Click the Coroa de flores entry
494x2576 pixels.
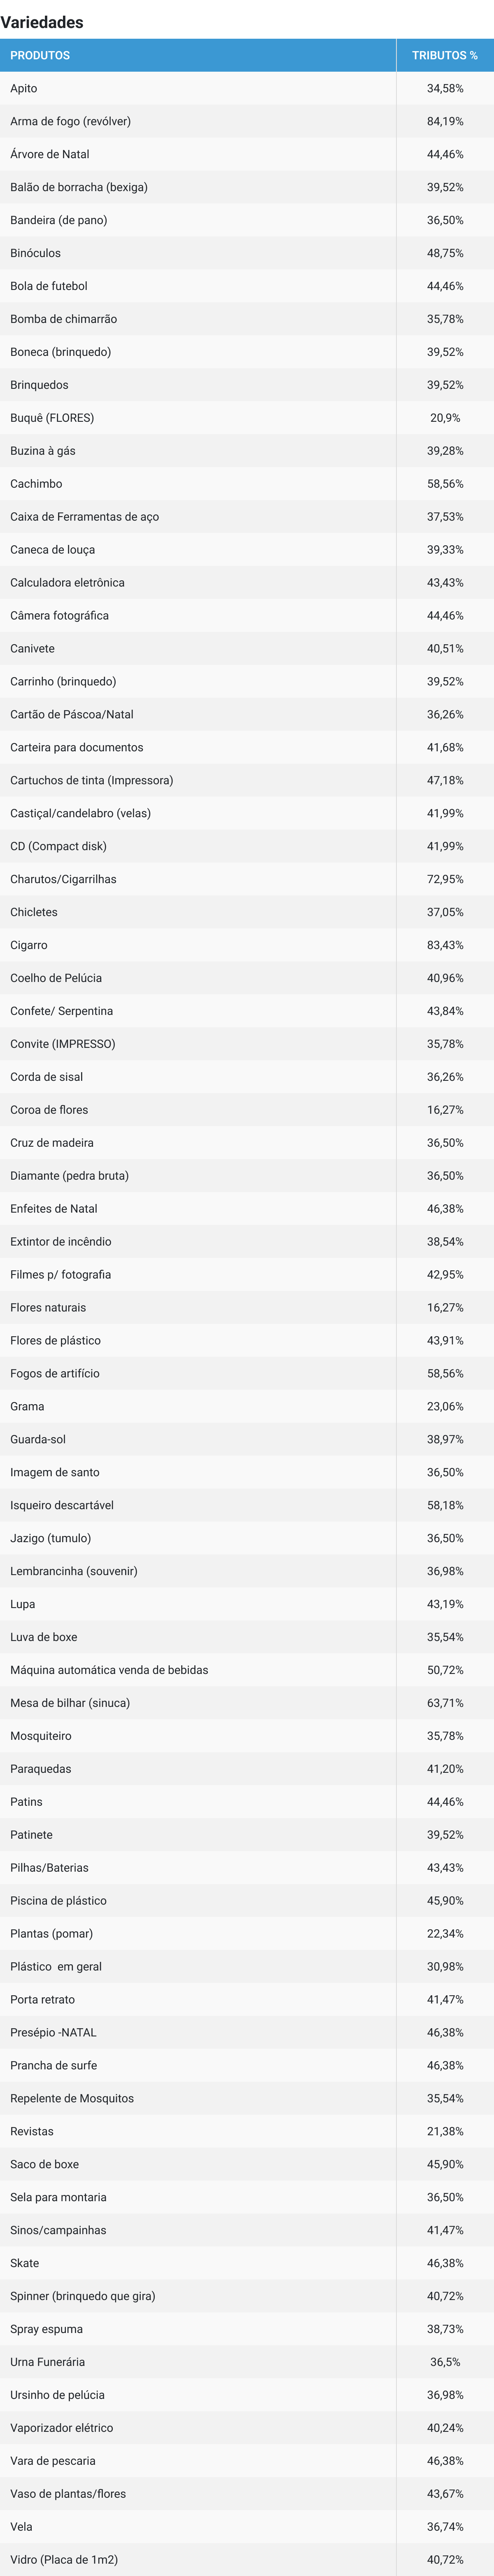(x=49, y=1110)
